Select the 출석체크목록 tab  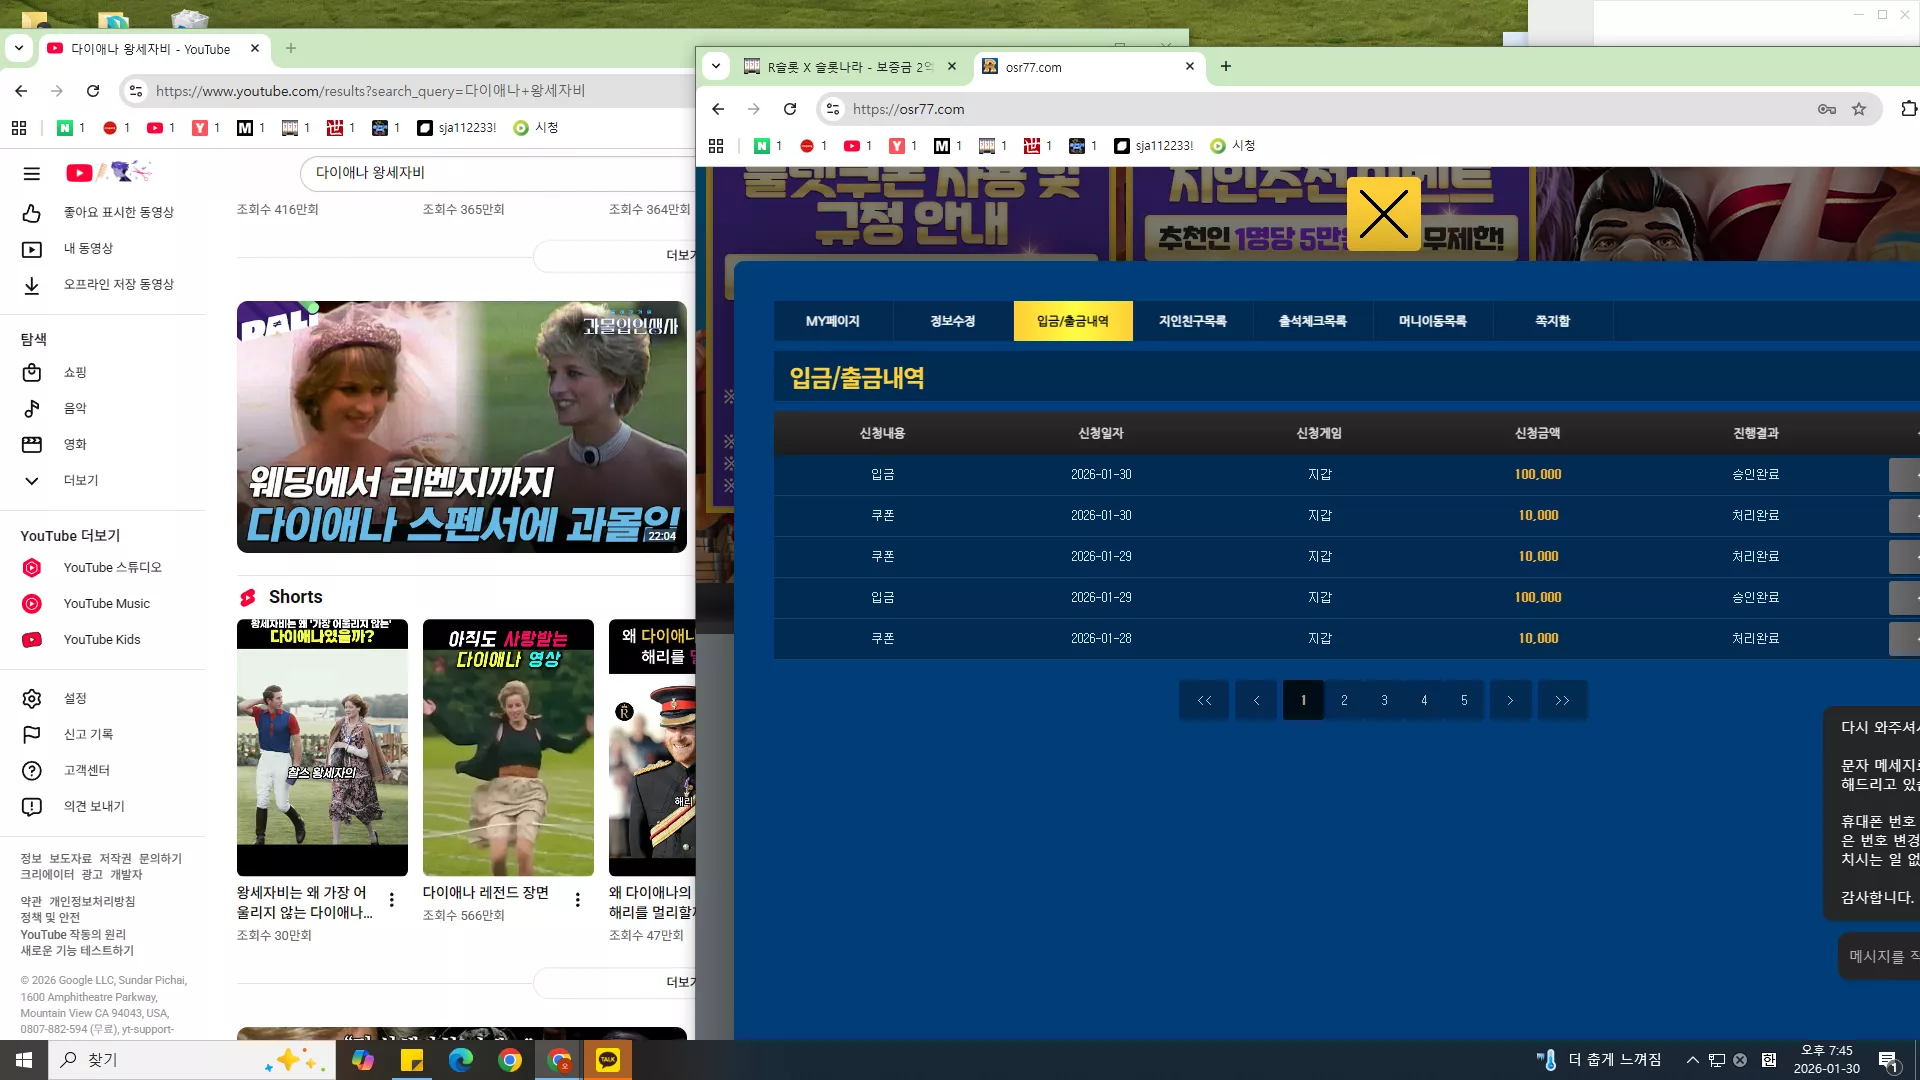[x=1313, y=321]
